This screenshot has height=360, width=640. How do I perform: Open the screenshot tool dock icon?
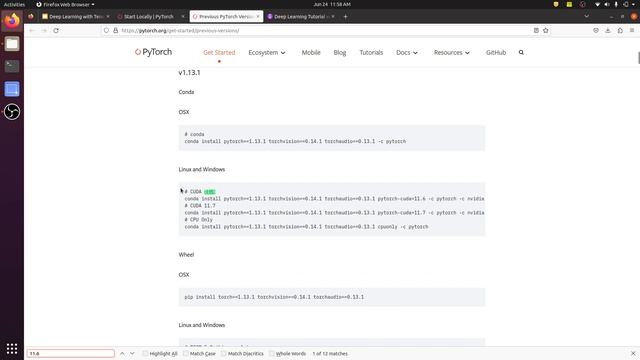click(x=12, y=89)
